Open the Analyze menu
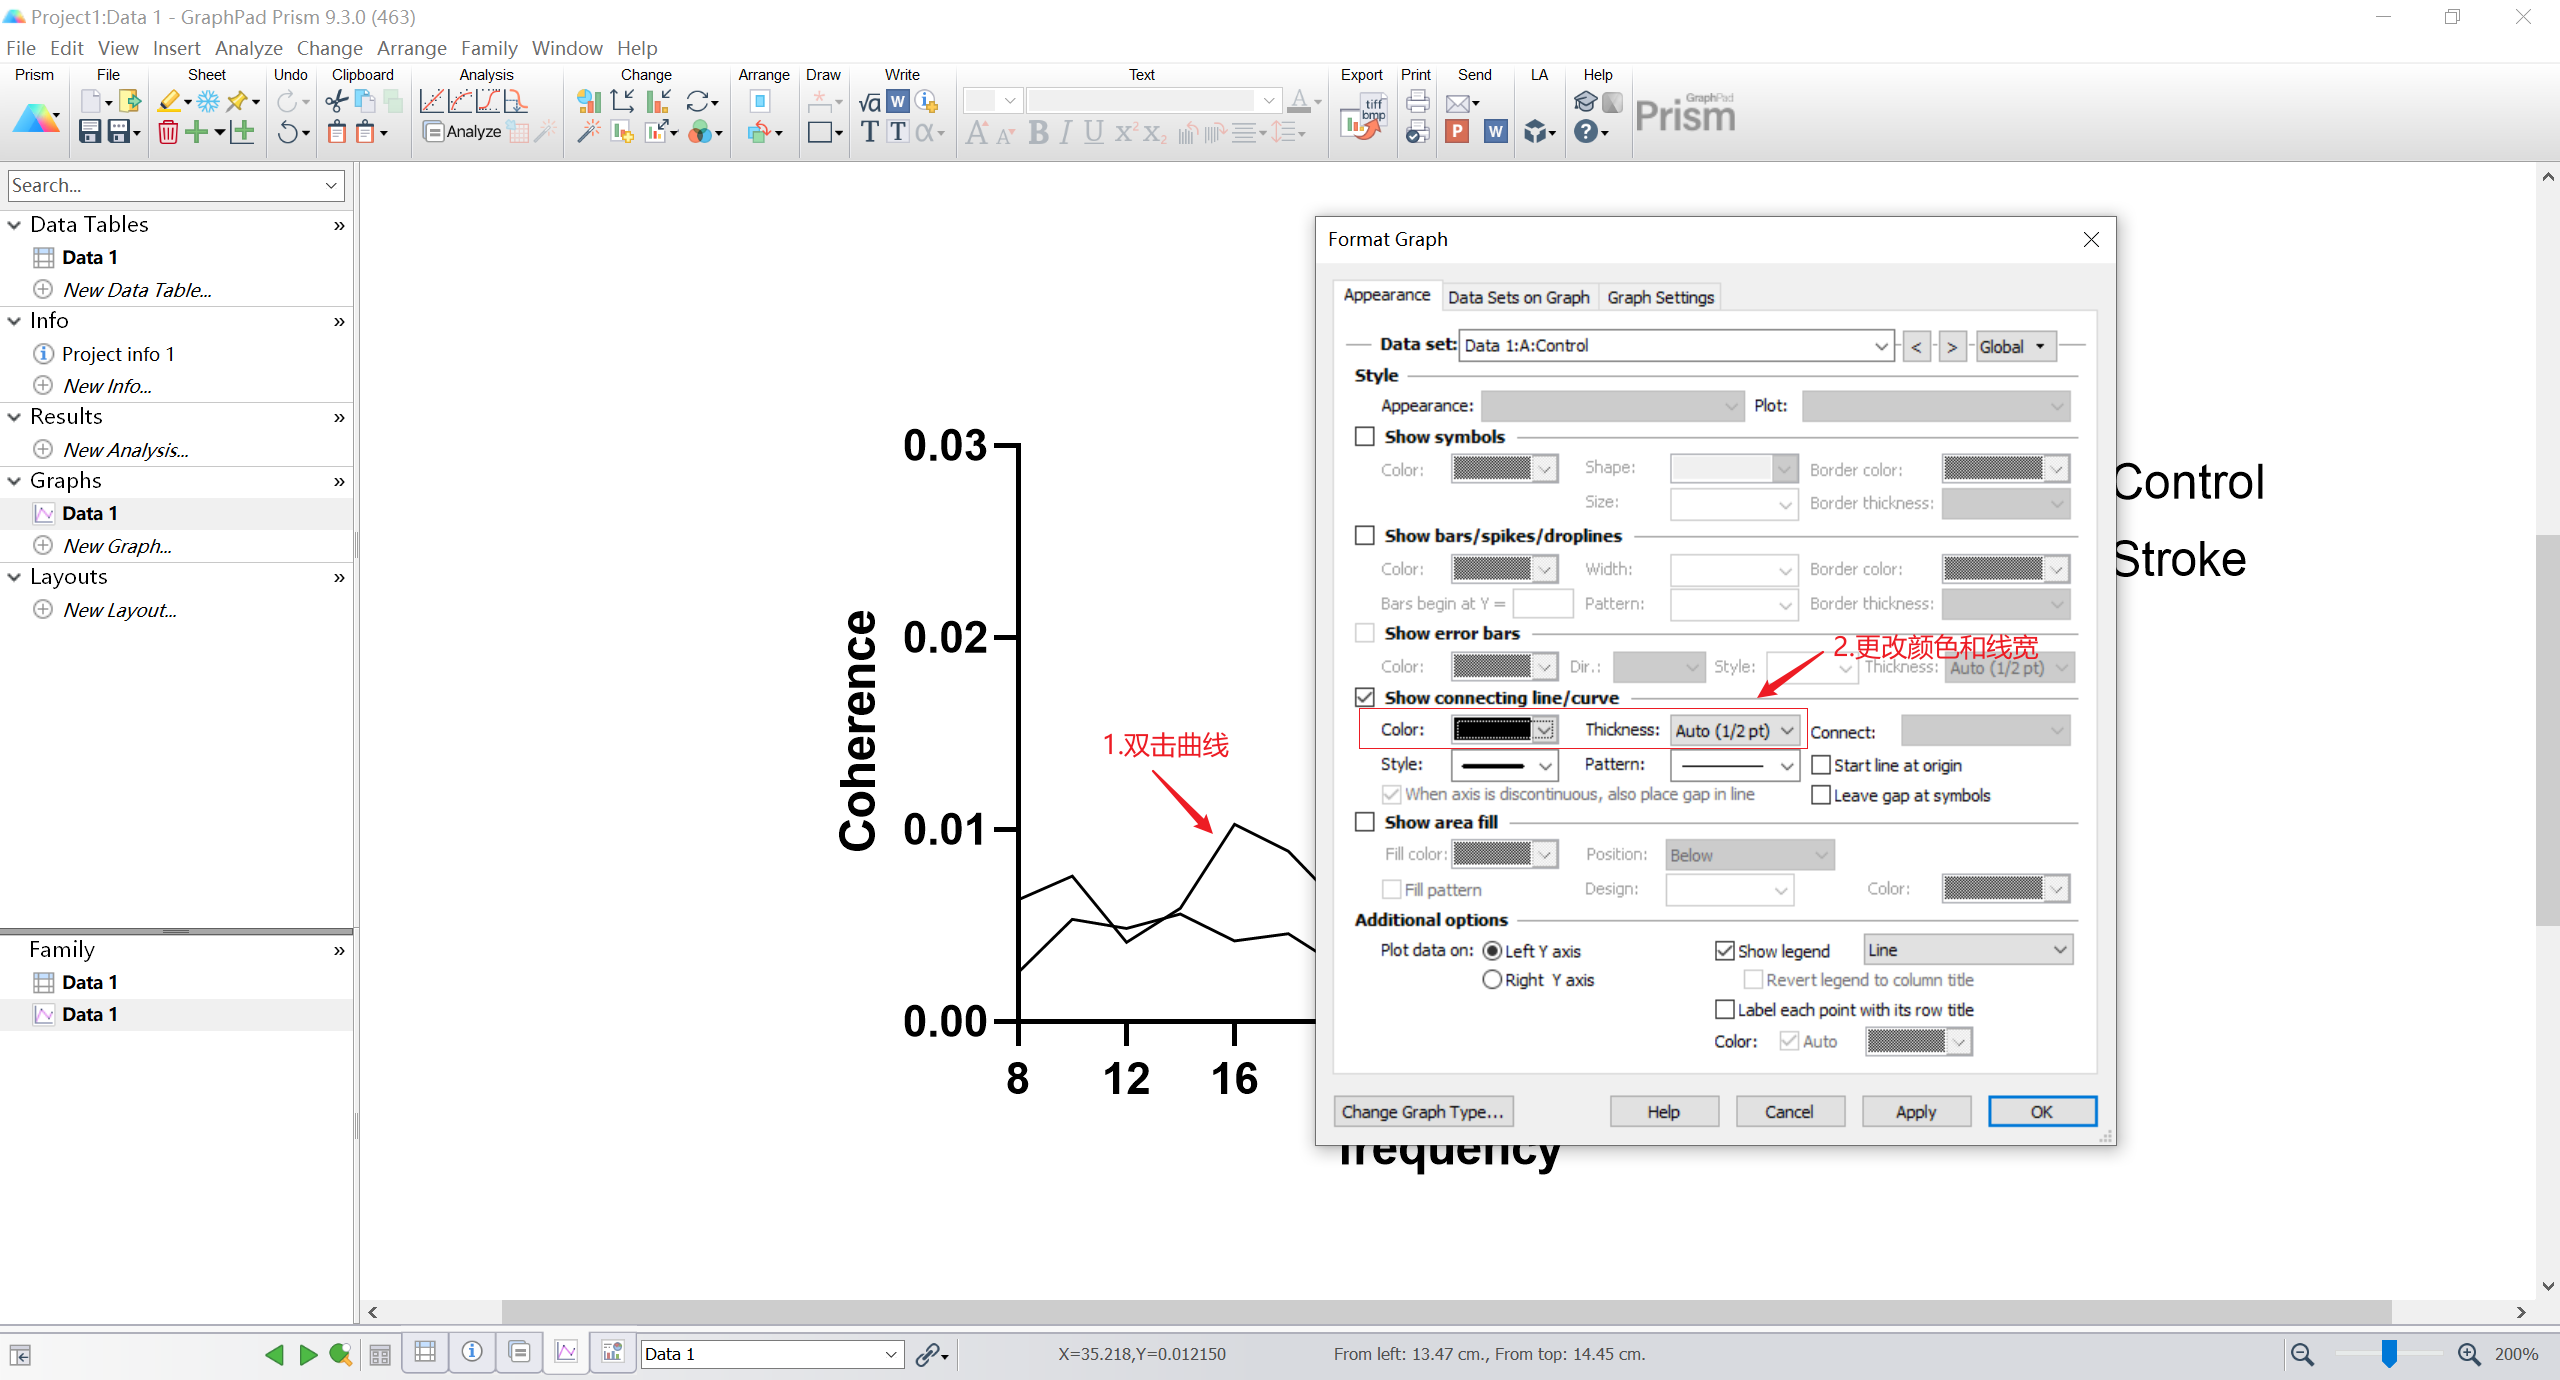Screen dimensions: 2560x1380 pos(248,48)
